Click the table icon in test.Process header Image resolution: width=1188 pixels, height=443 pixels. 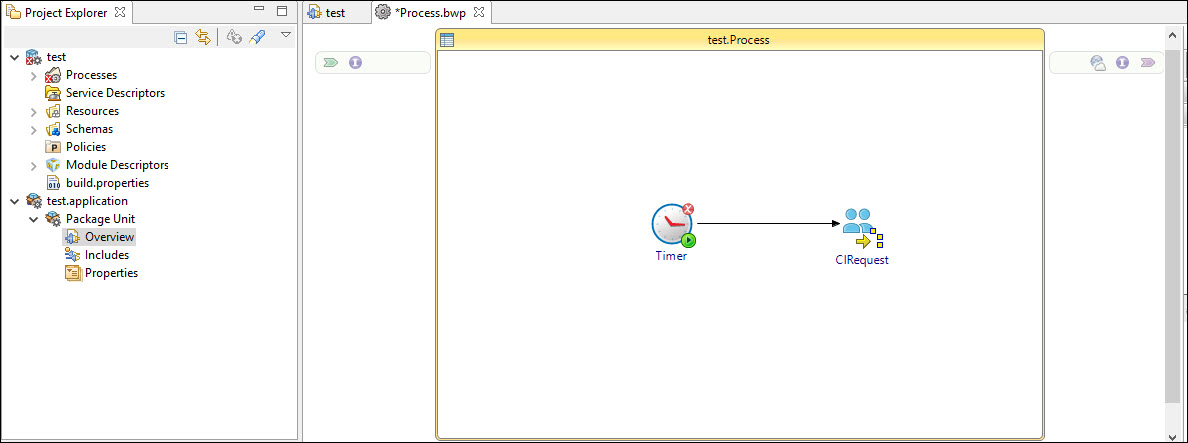[447, 40]
